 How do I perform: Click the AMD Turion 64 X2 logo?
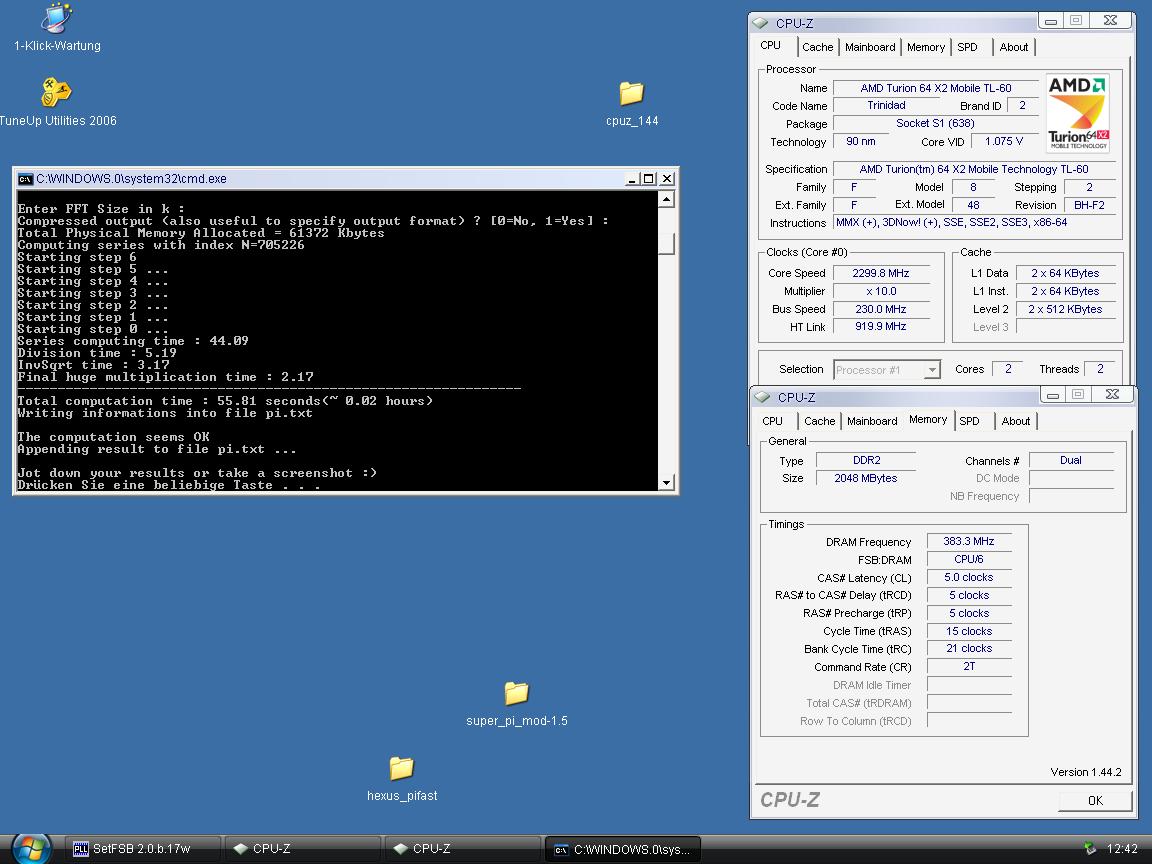pos(1078,114)
